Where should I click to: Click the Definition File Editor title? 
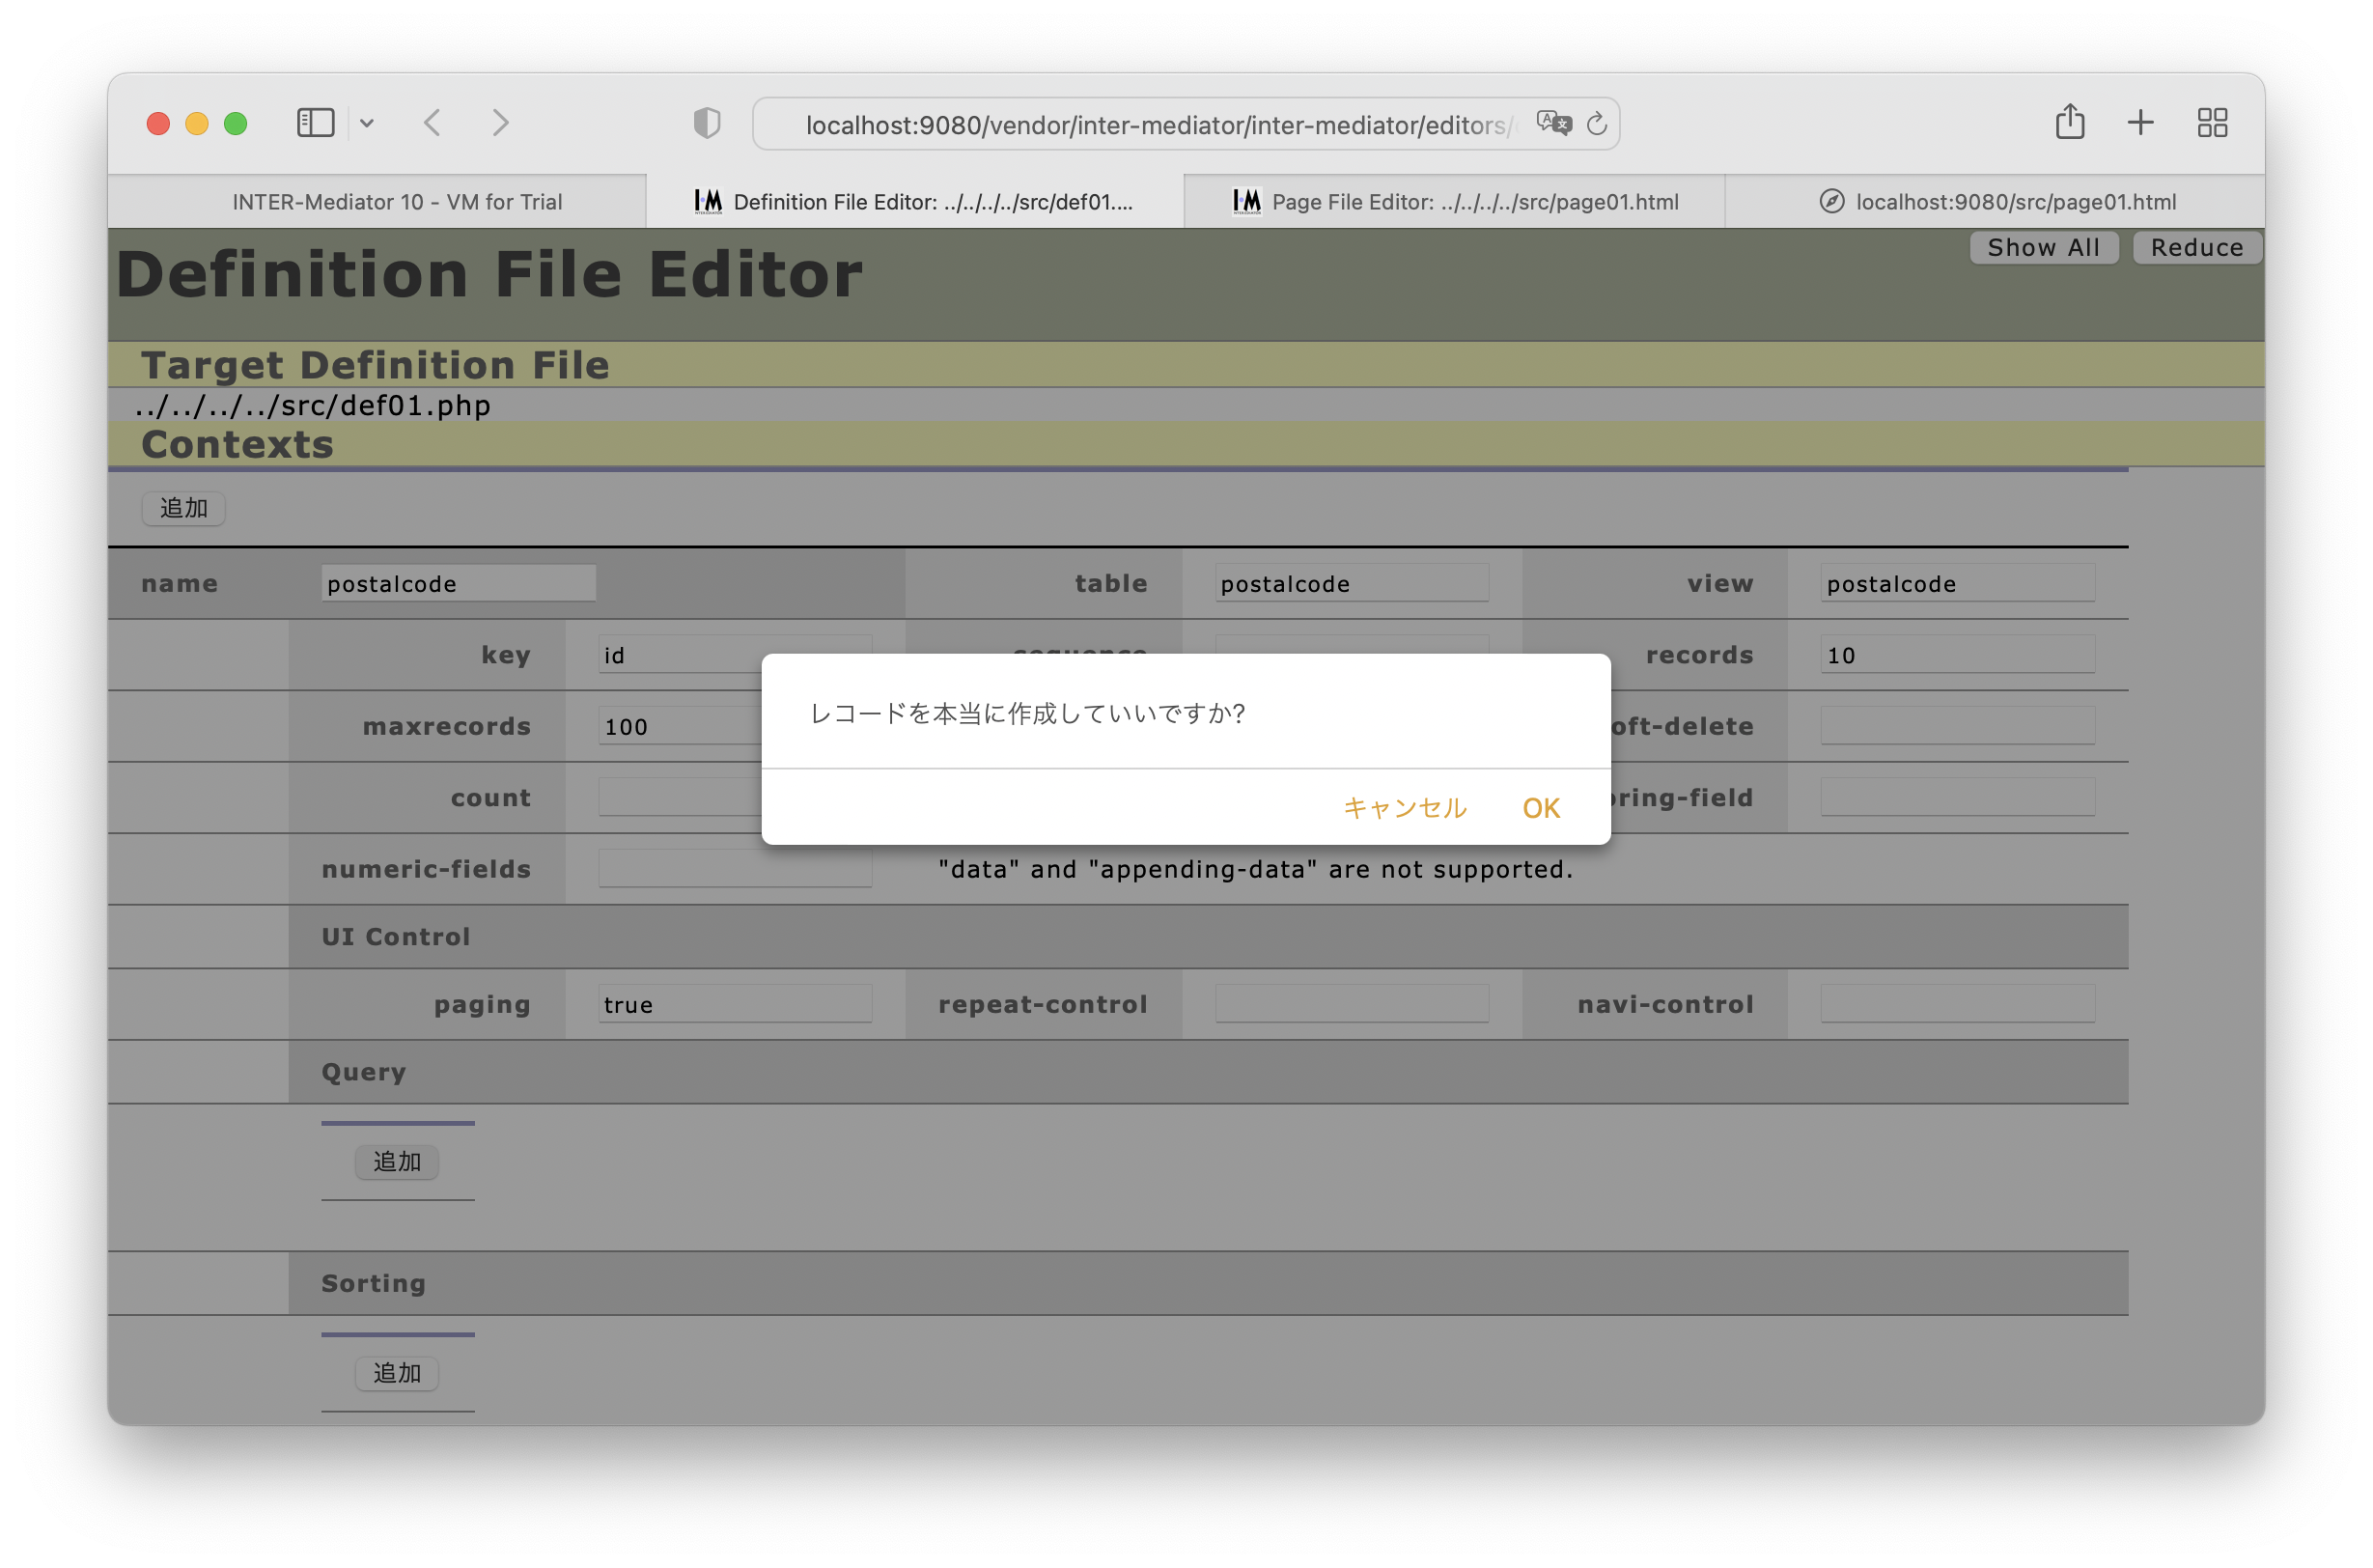coord(489,274)
